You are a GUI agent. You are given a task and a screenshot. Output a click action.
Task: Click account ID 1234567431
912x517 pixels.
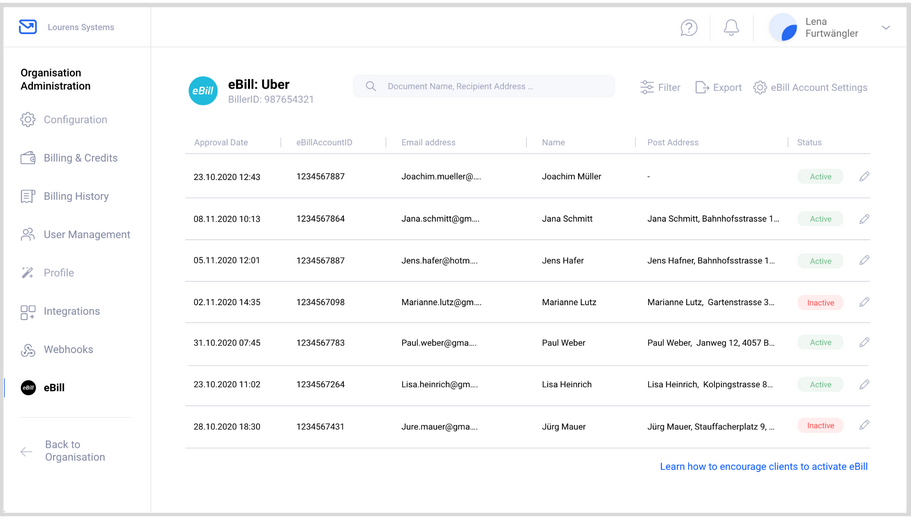click(320, 426)
